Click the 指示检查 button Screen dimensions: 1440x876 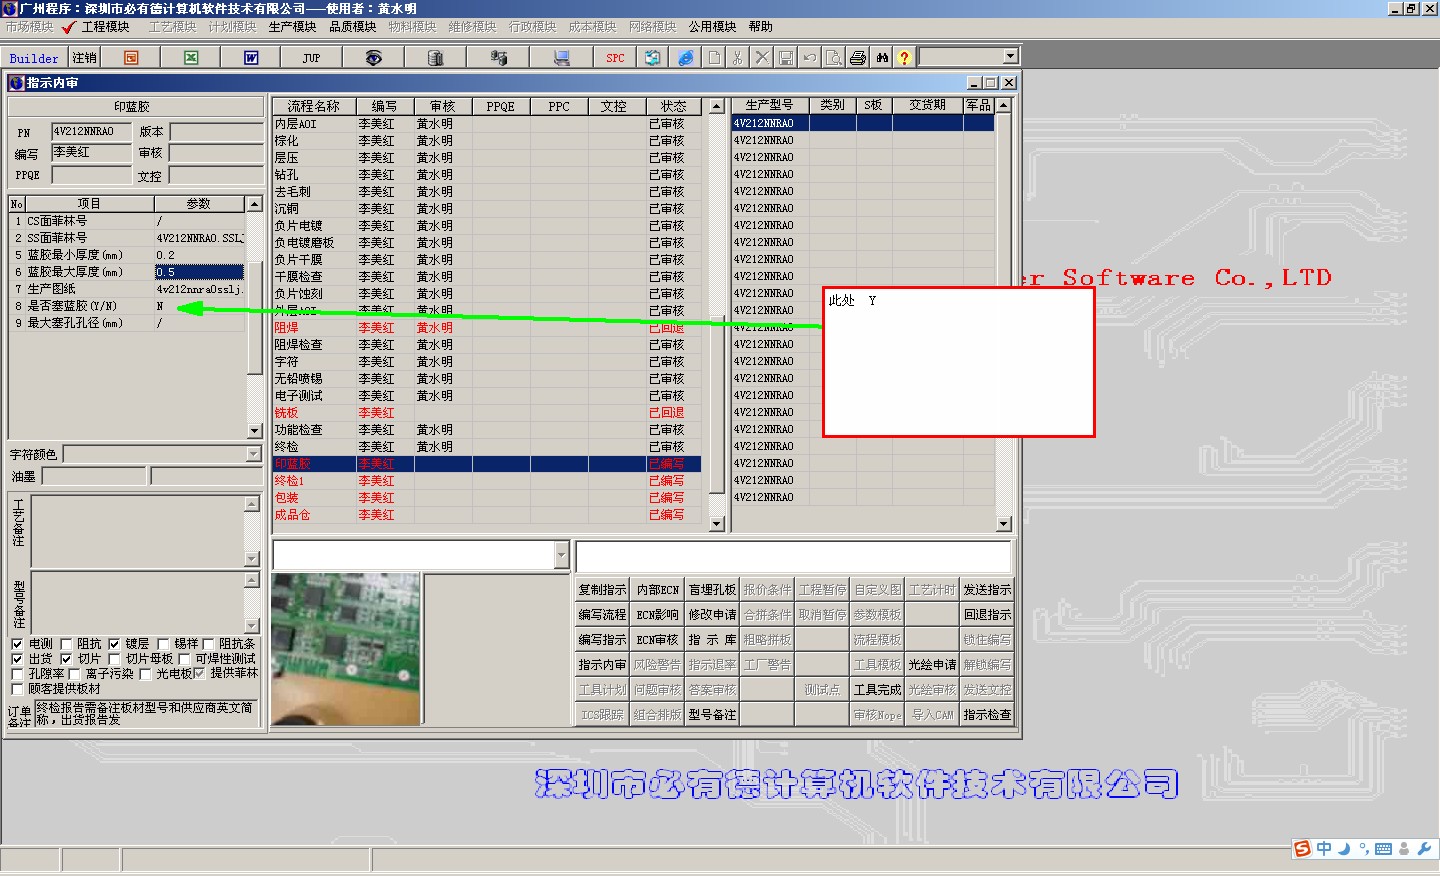coord(987,715)
